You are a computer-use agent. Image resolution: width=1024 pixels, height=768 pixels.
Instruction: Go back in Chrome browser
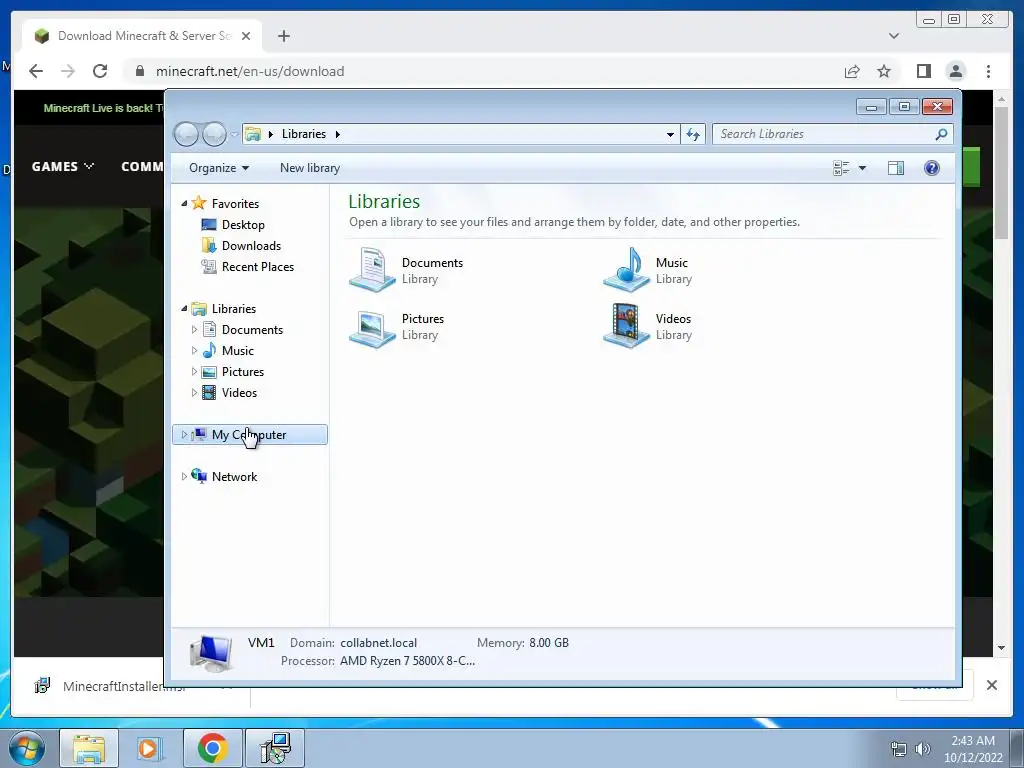pos(36,71)
